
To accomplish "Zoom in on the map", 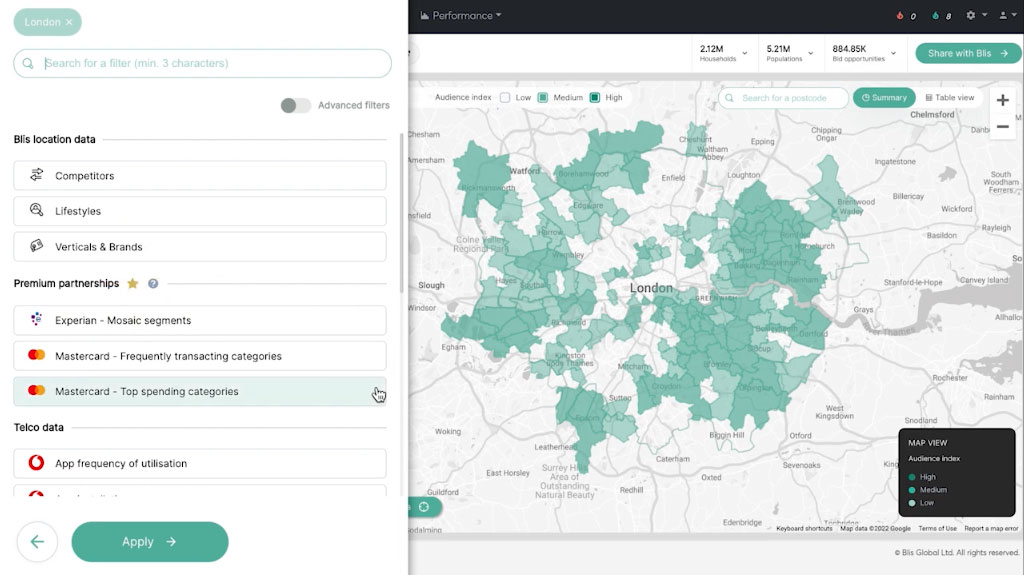I will click(1002, 100).
